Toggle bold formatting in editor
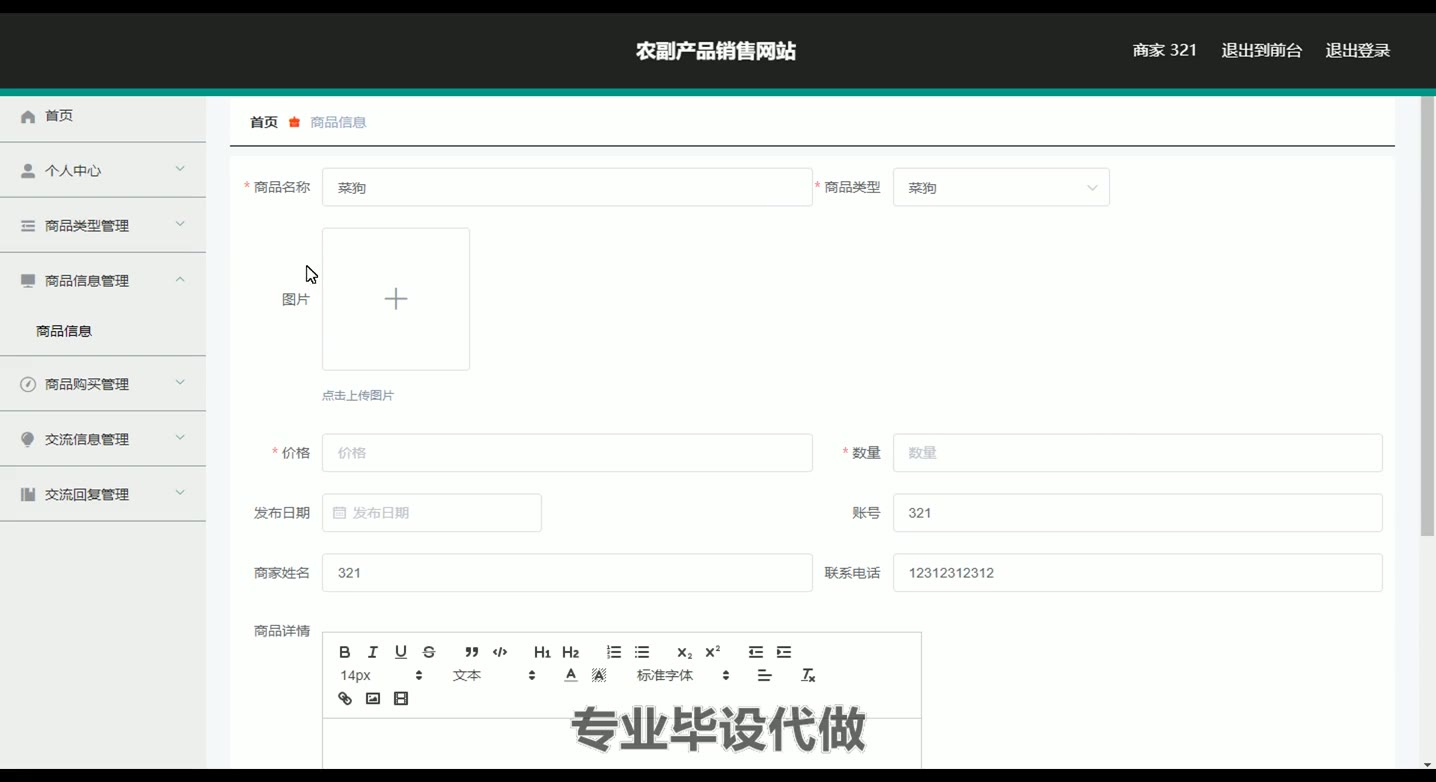Image resolution: width=1436 pixels, height=782 pixels. [x=345, y=652]
